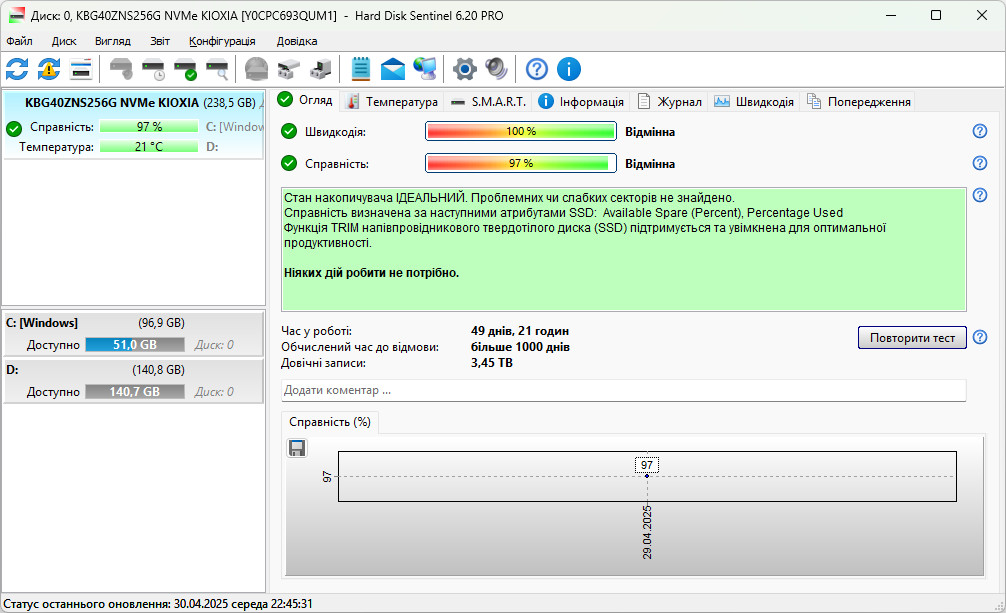Viewport: 1006px width, 613px height.
Task: Click the refresh icon with warning triangle
Action: pyautogui.click(x=49, y=69)
